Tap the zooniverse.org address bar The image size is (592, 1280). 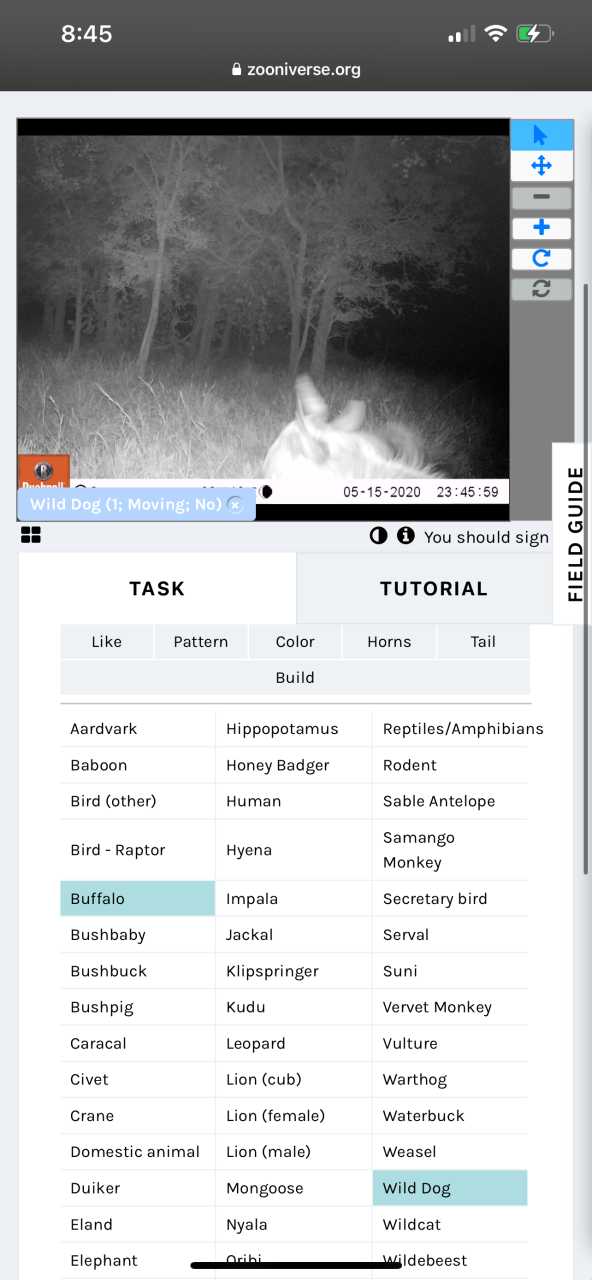click(296, 70)
